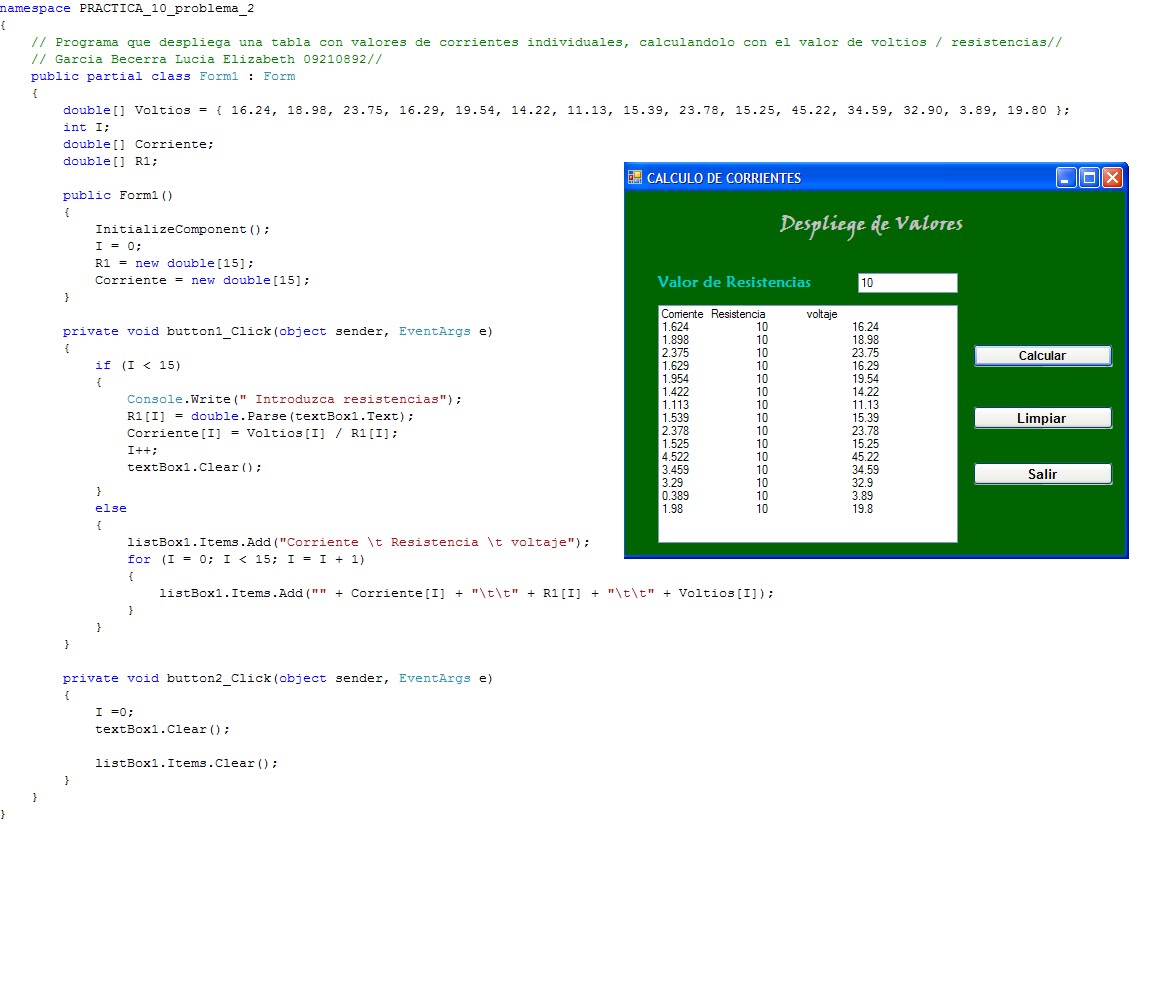
Task: Click namespace PRACTICA_10_problema_2 in code
Action: point(125,8)
